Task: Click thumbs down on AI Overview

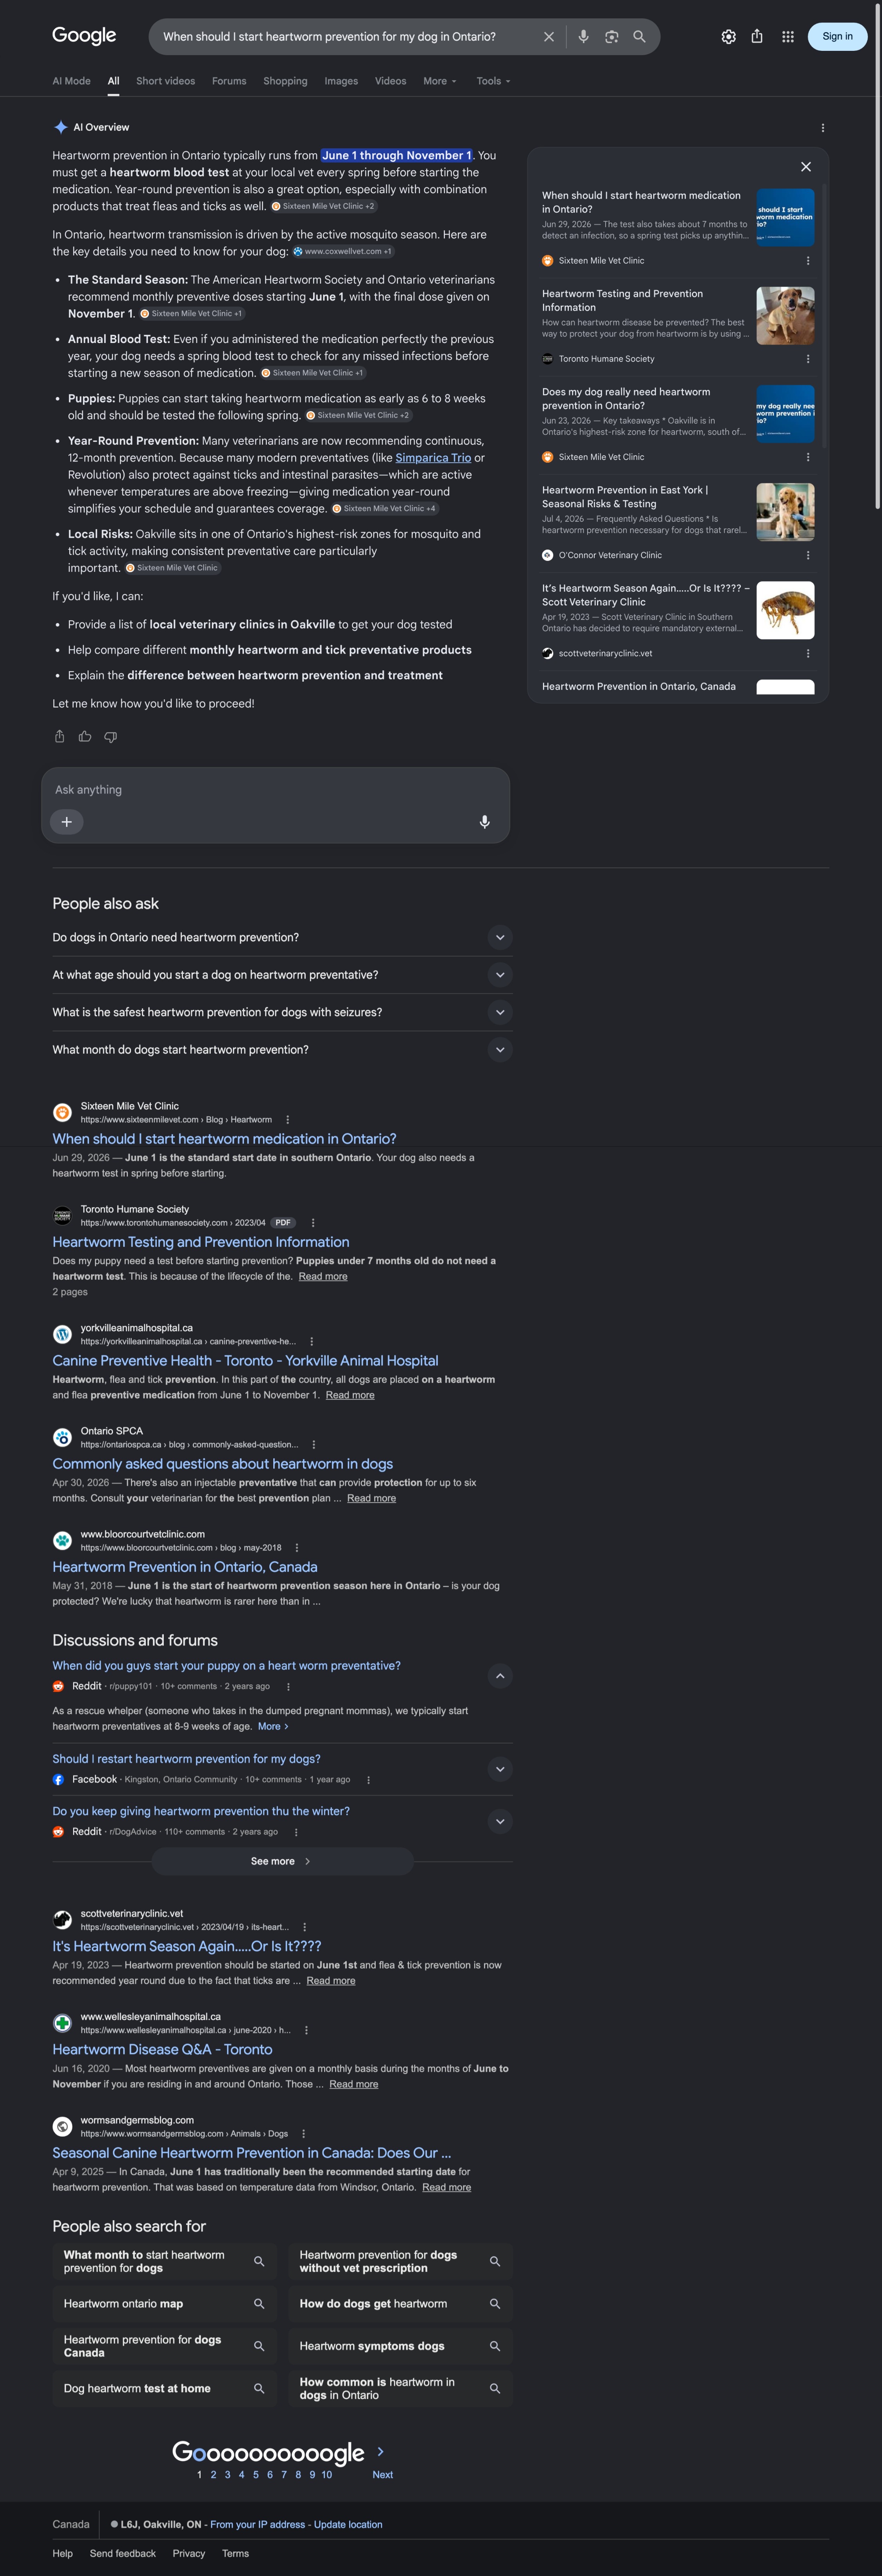Action: (111, 737)
